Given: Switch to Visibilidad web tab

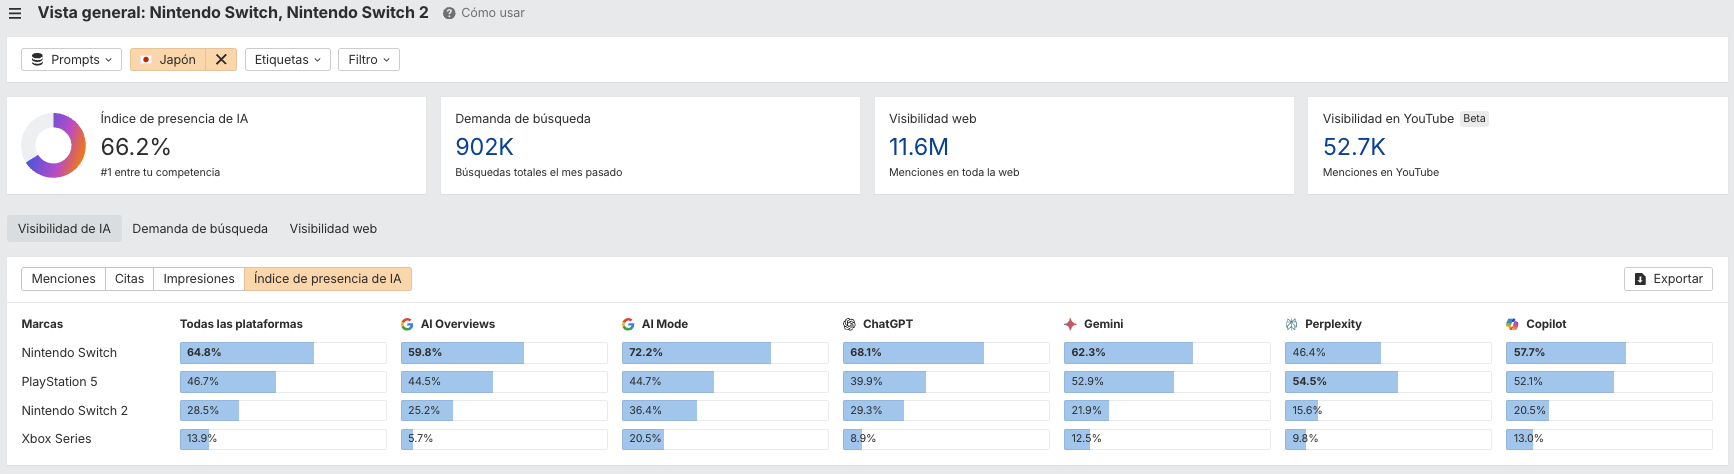Looking at the screenshot, I should point(333,229).
